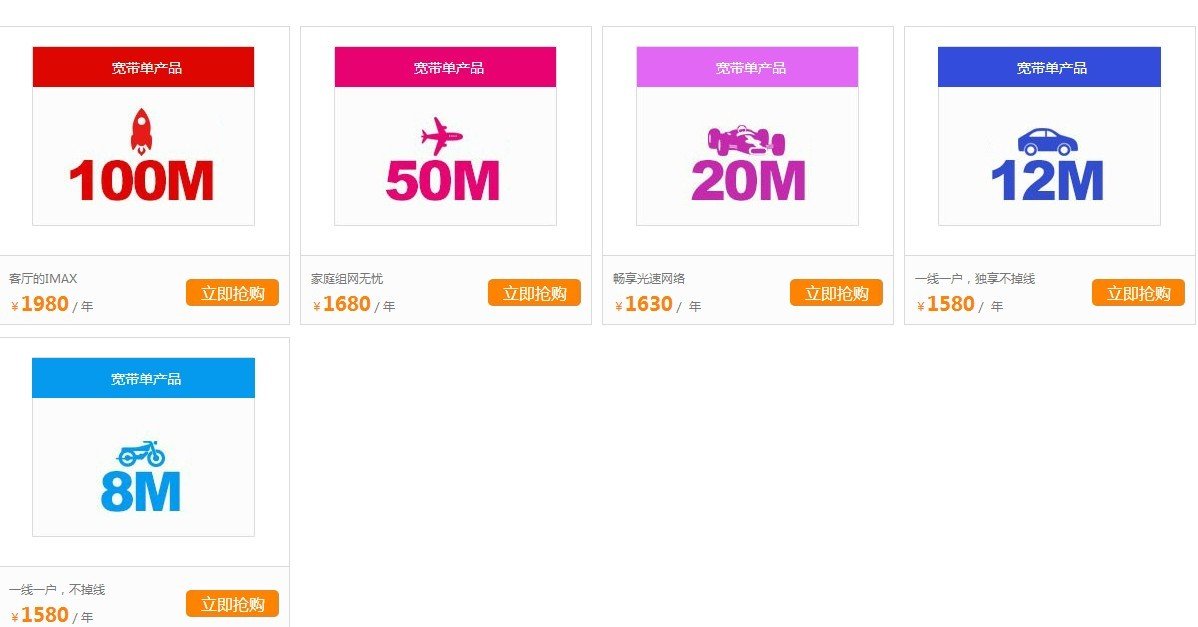Buy the 8M plan with 立即抢购

click(232, 604)
